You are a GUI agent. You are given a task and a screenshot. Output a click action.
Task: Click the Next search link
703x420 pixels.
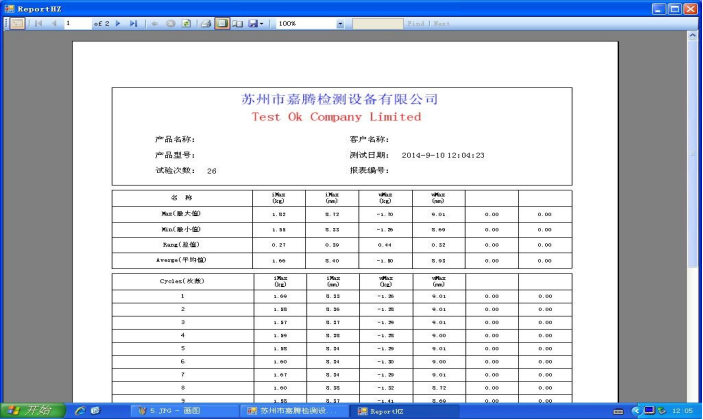point(441,23)
